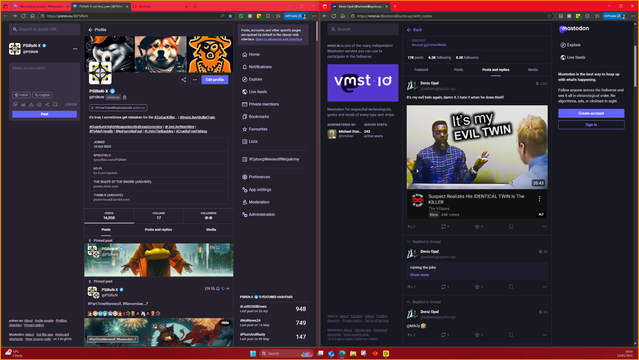
Task: Bookmark the 'ruining the joke' post
Action: [x=511, y=287]
